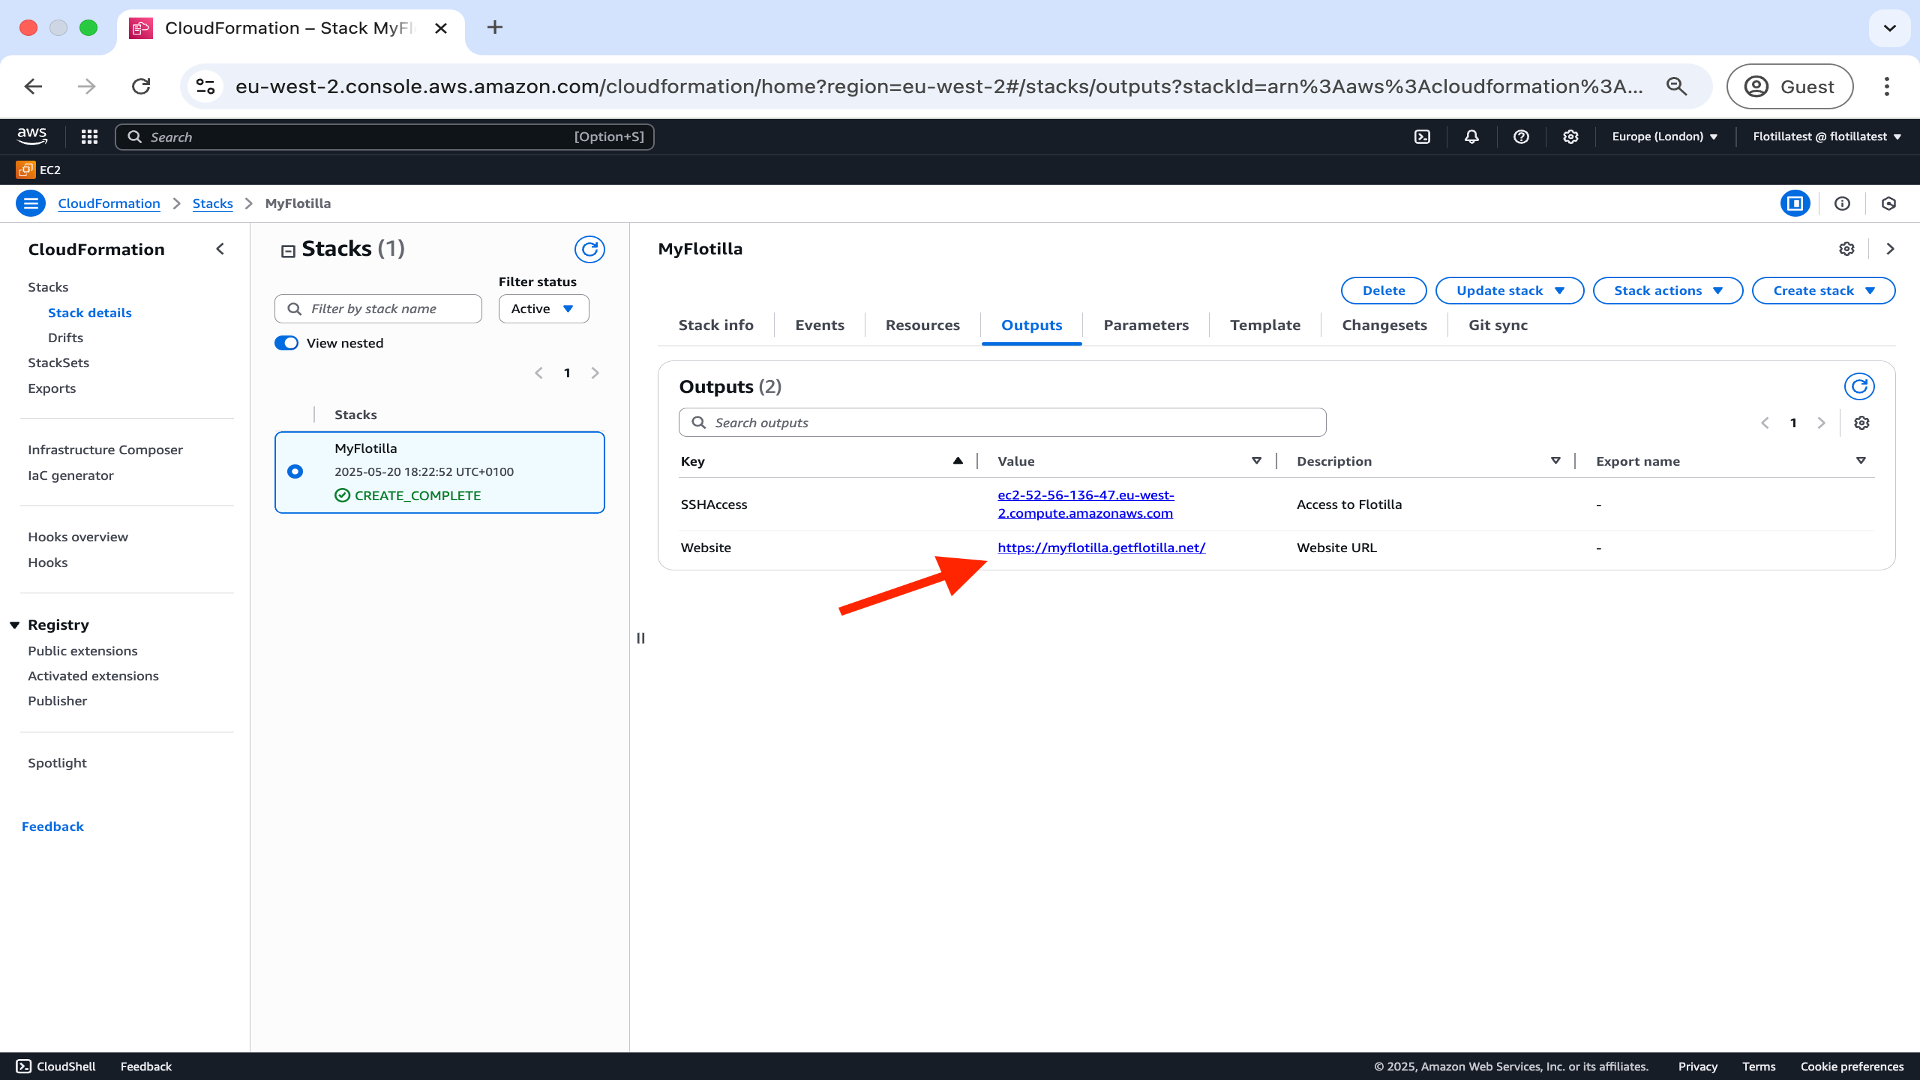The image size is (1920, 1080).
Task: Toggle the split panel view icon
Action: pyautogui.click(x=1795, y=204)
